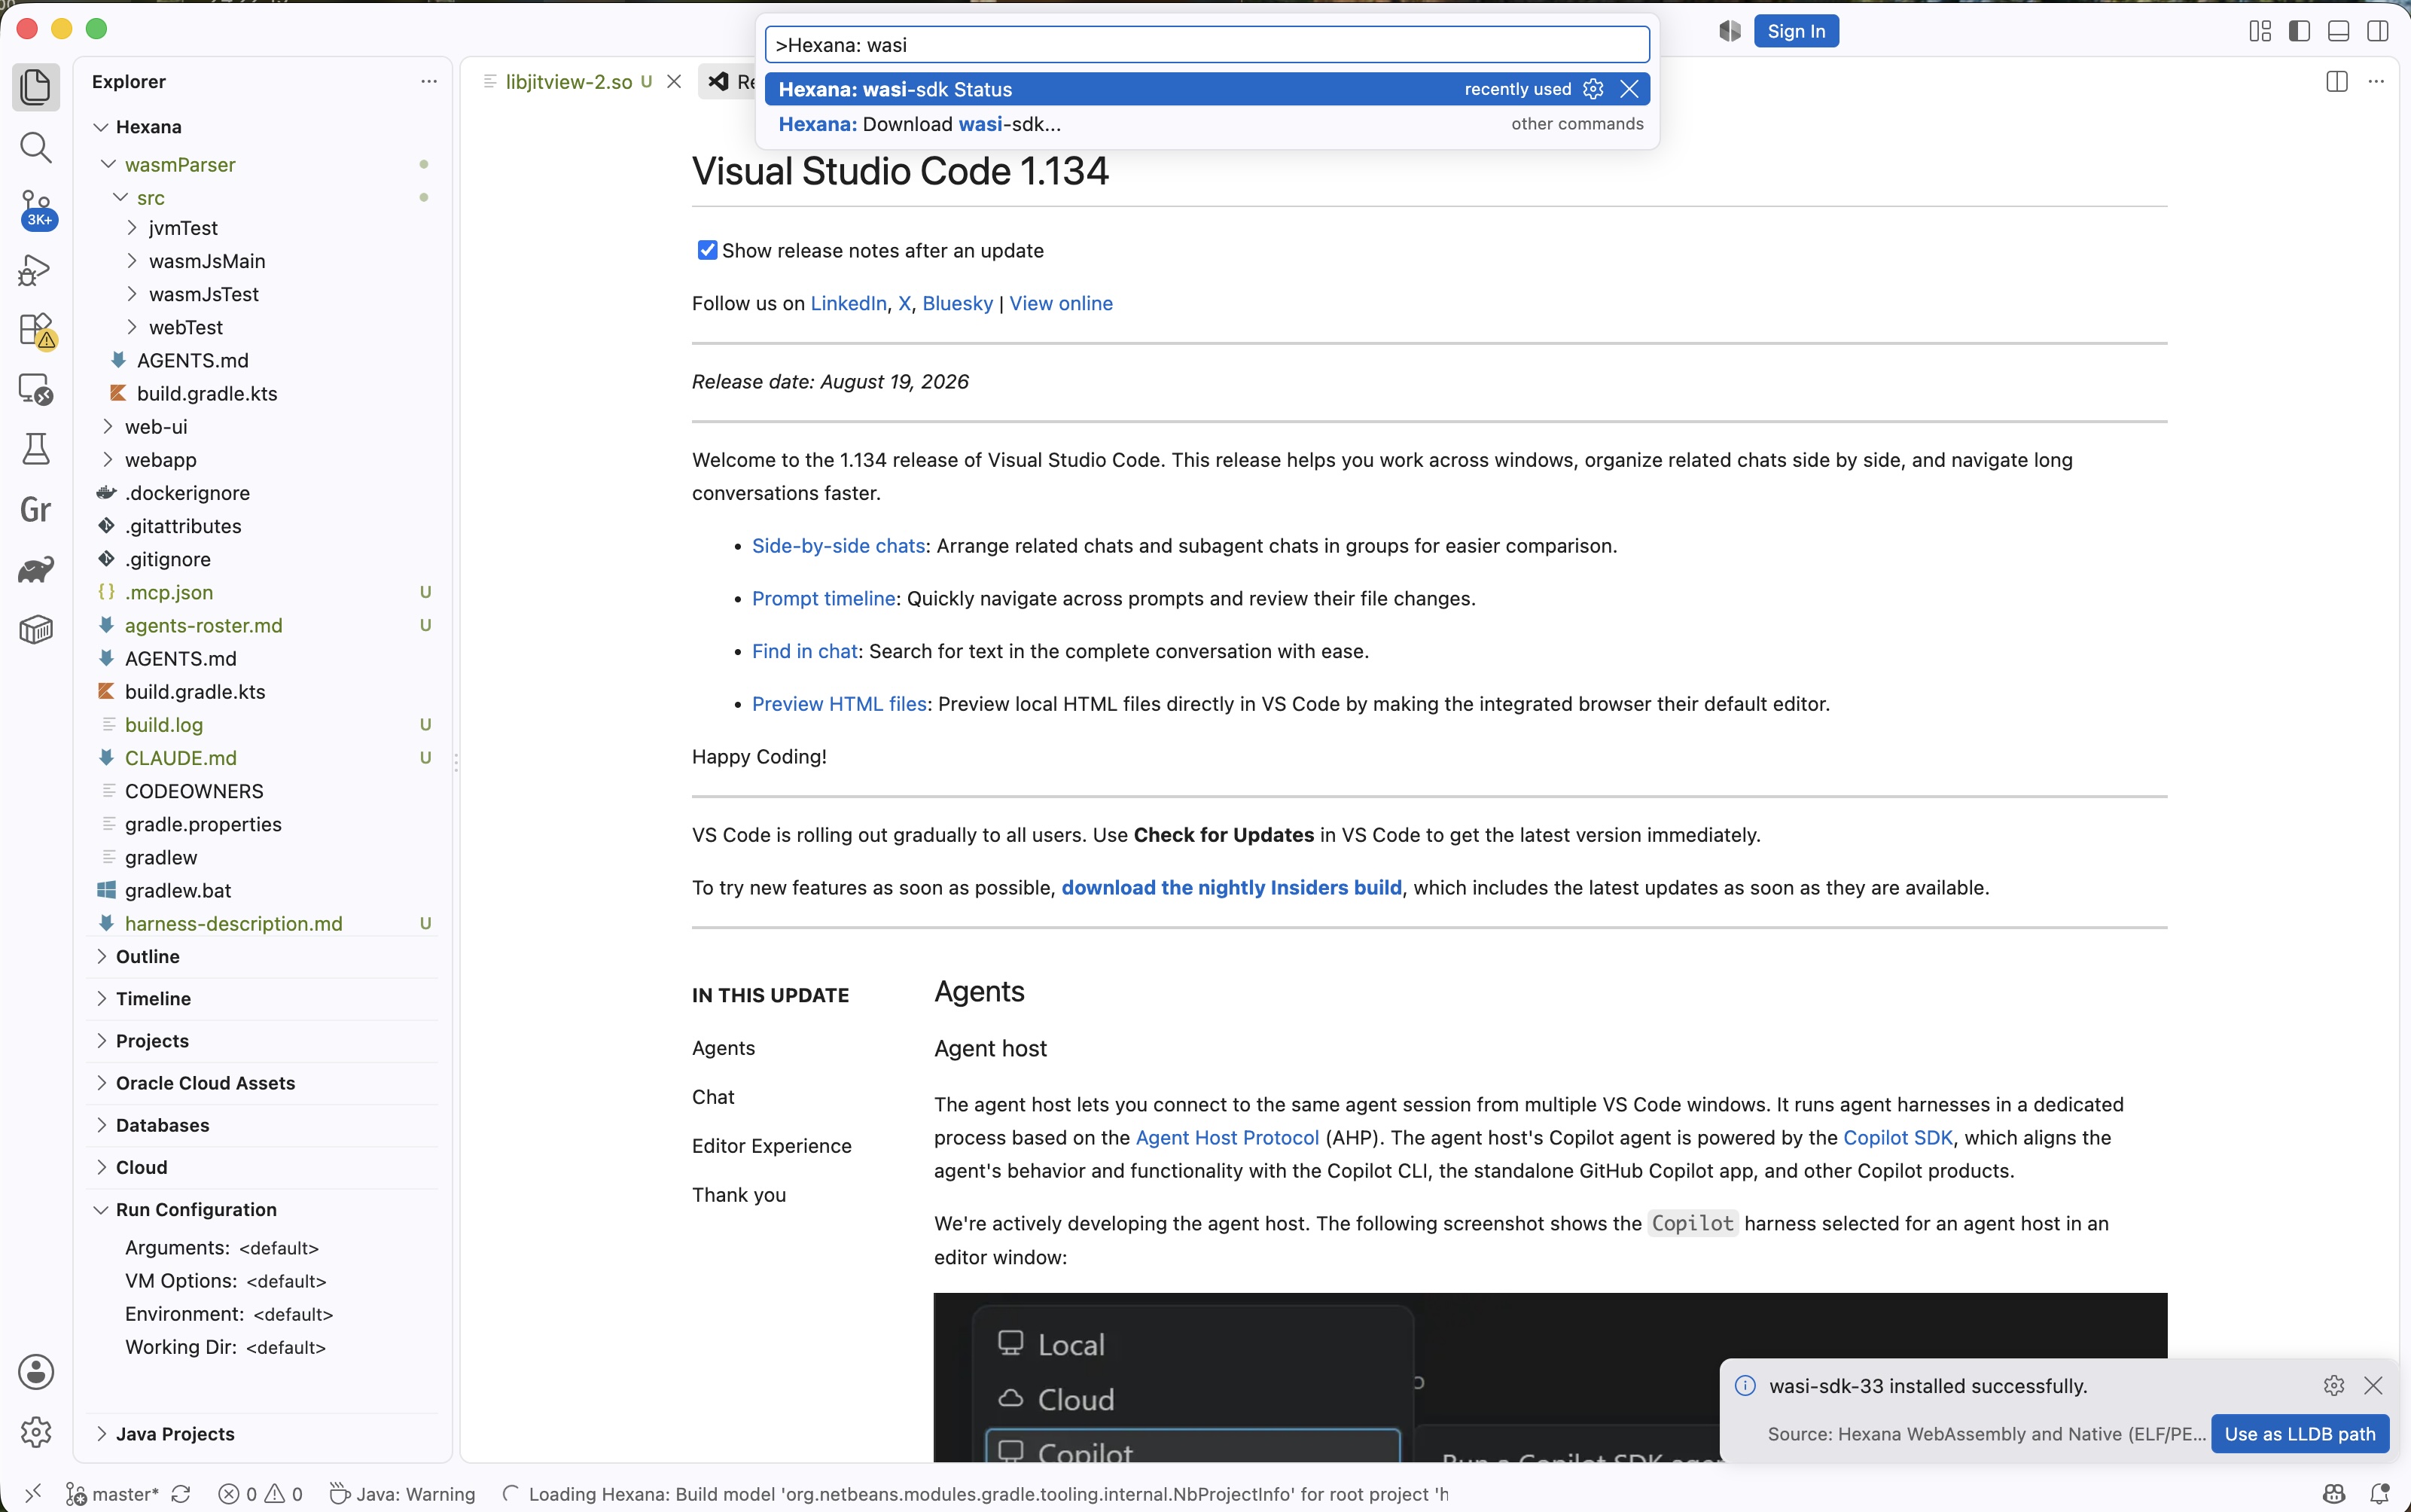Image resolution: width=2411 pixels, height=1512 pixels.
Task: Dismiss the wasi-sdk-33 installed notification
Action: coord(2373,1385)
